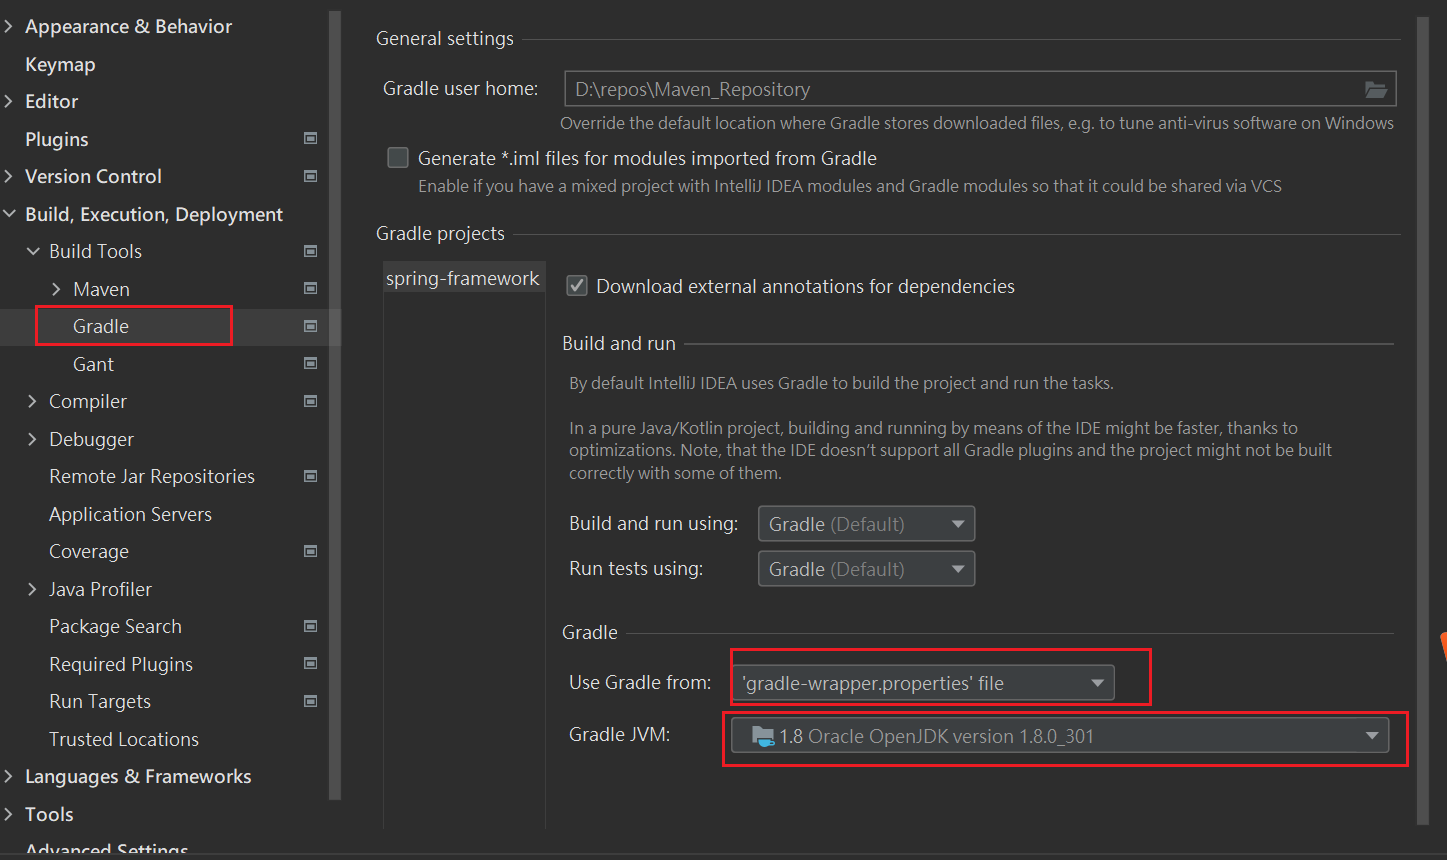
Task: Expand Languages & Frameworks section
Action: (9, 776)
